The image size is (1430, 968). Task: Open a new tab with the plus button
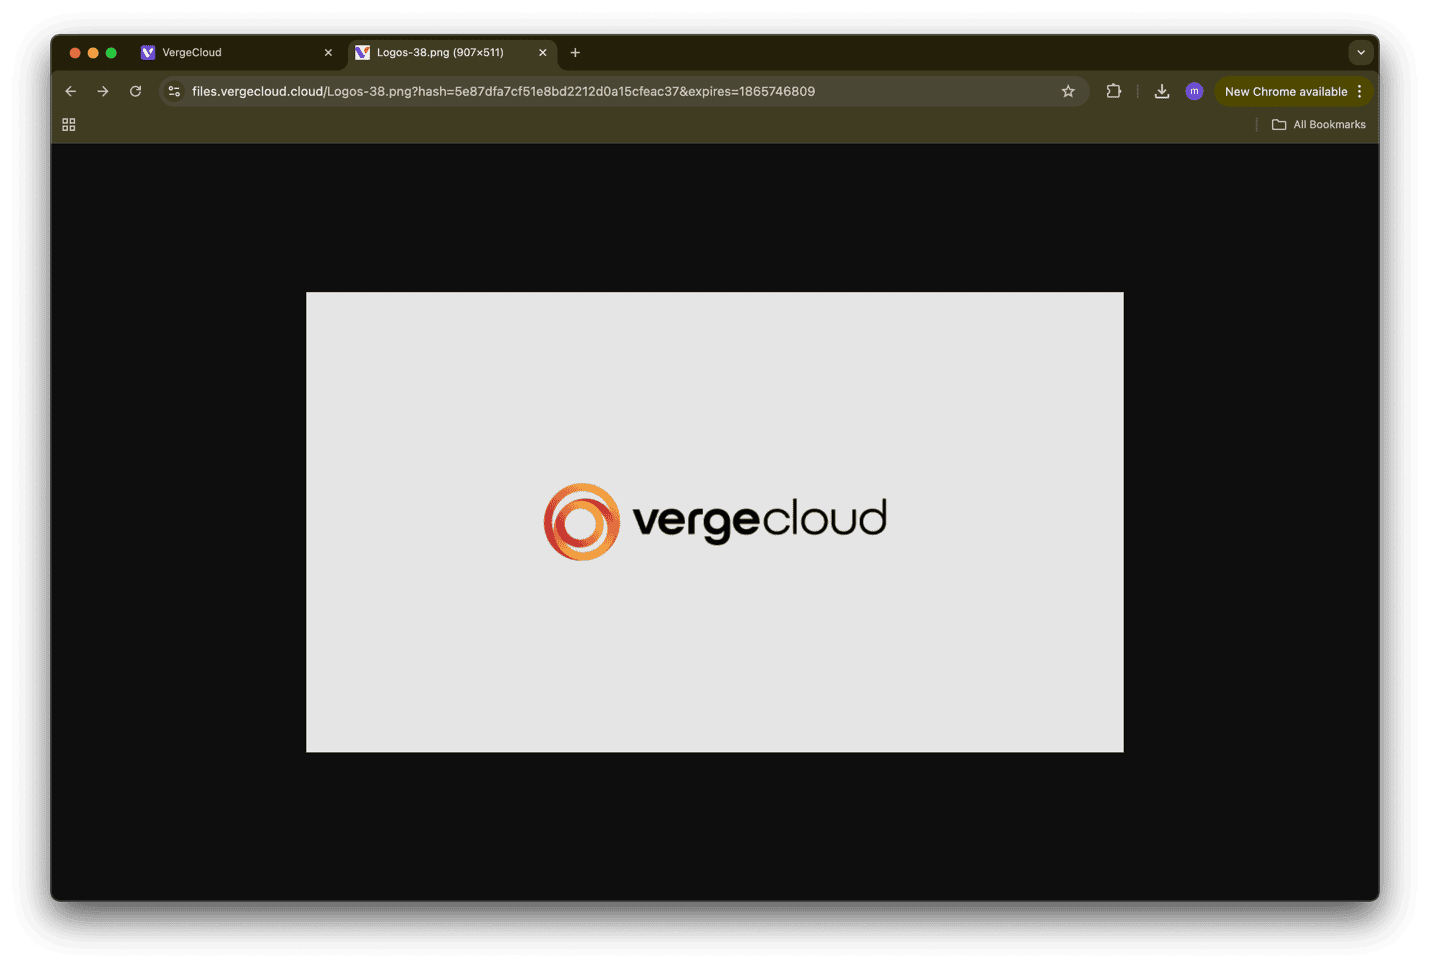tap(575, 53)
